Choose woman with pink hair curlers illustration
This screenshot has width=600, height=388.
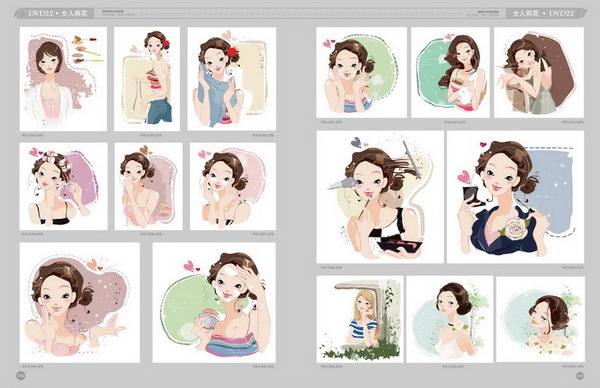coord(64,186)
